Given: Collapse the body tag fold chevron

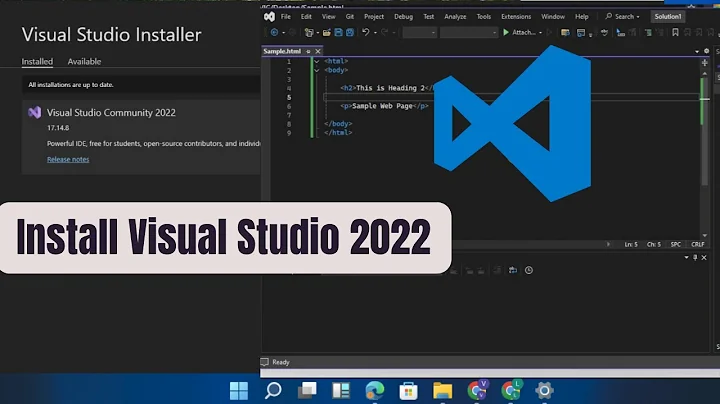Looking at the screenshot, I should (316, 70).
